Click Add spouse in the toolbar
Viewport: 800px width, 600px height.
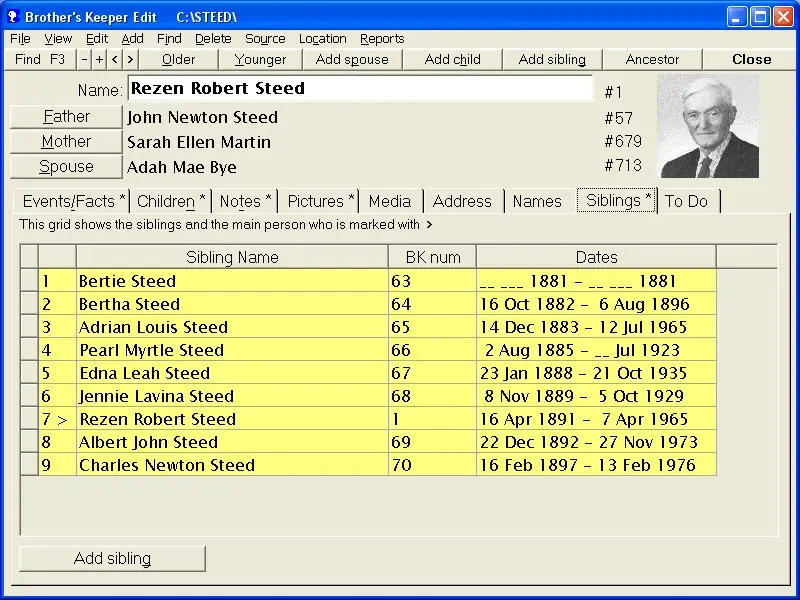(x=352, y=59)
